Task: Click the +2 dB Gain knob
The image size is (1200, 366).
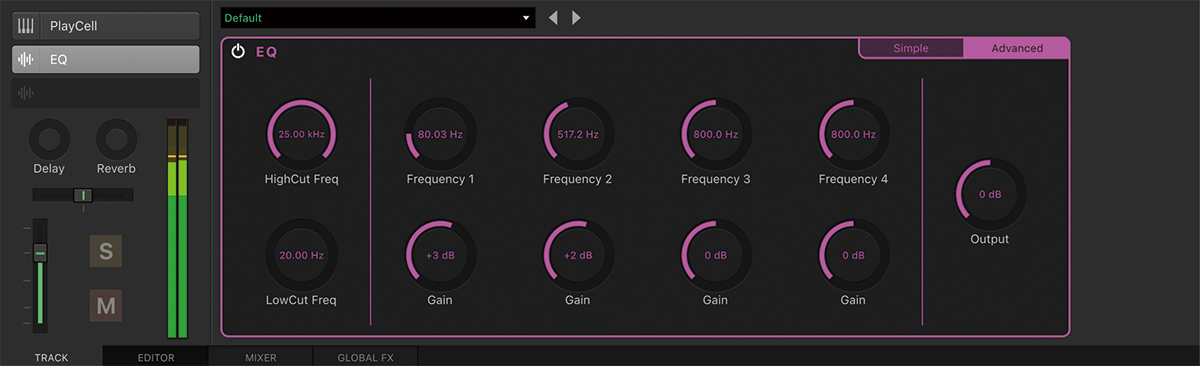Action: tap(578, 255)
